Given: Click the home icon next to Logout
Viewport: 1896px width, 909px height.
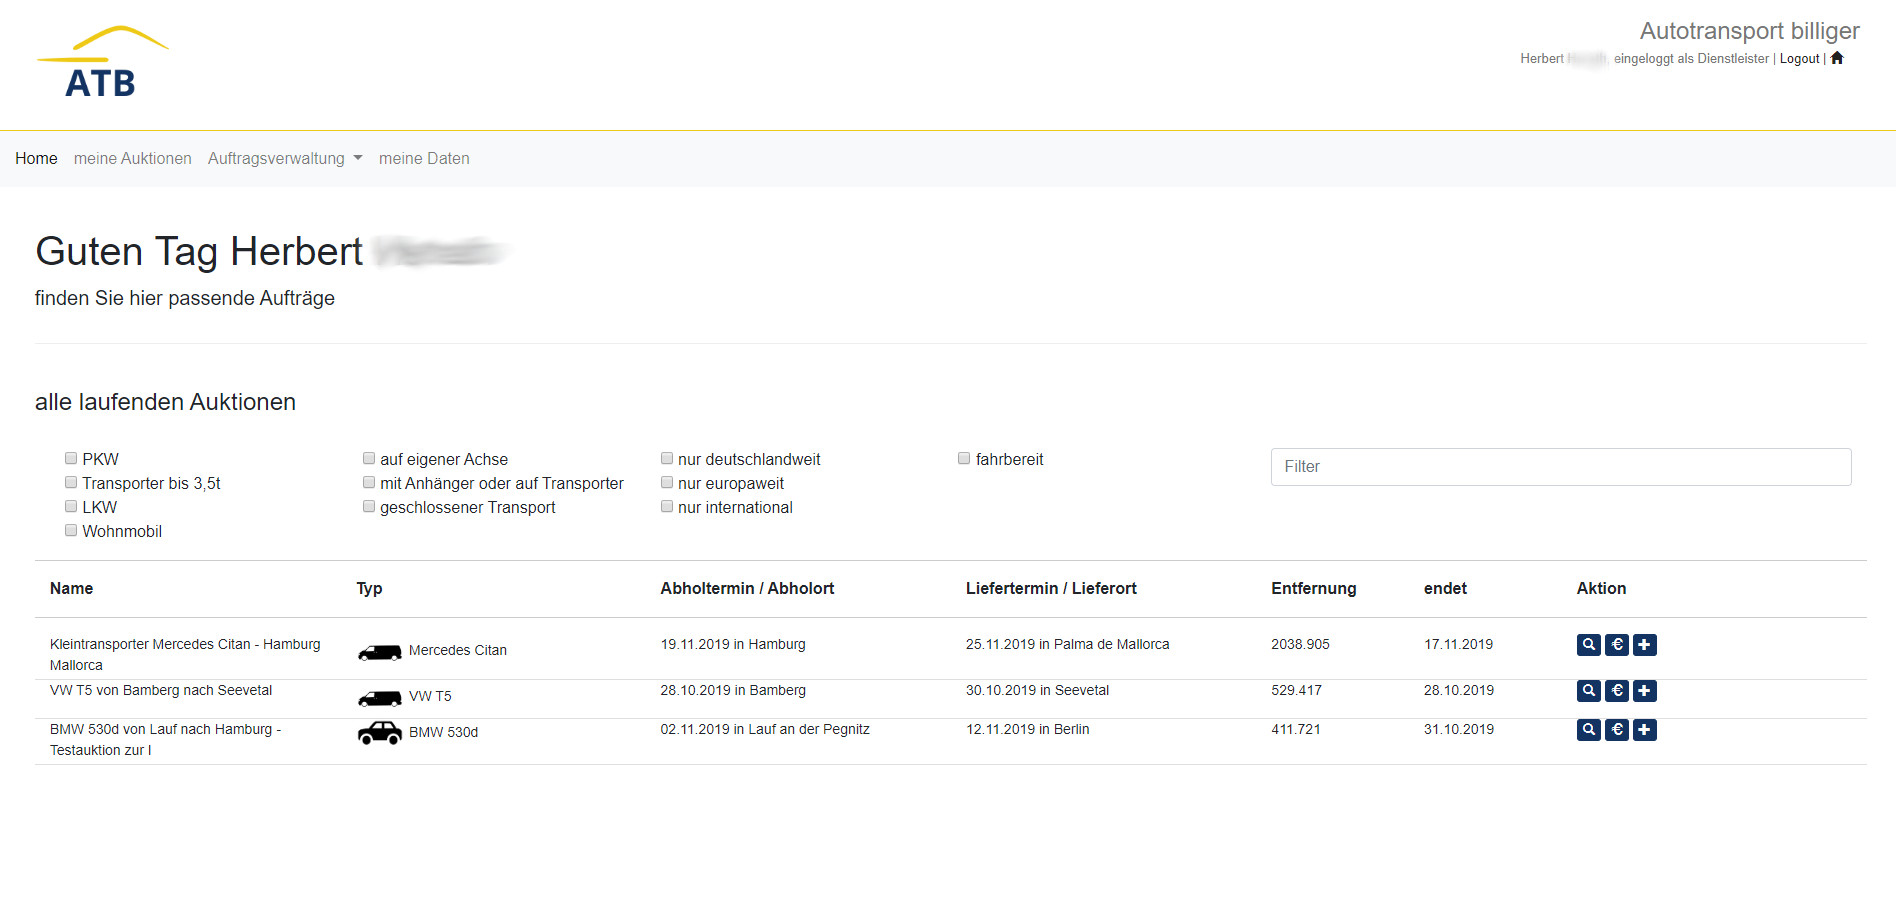Looking at the screenshot, I should pyautogui.click(x=1837, y=58).
